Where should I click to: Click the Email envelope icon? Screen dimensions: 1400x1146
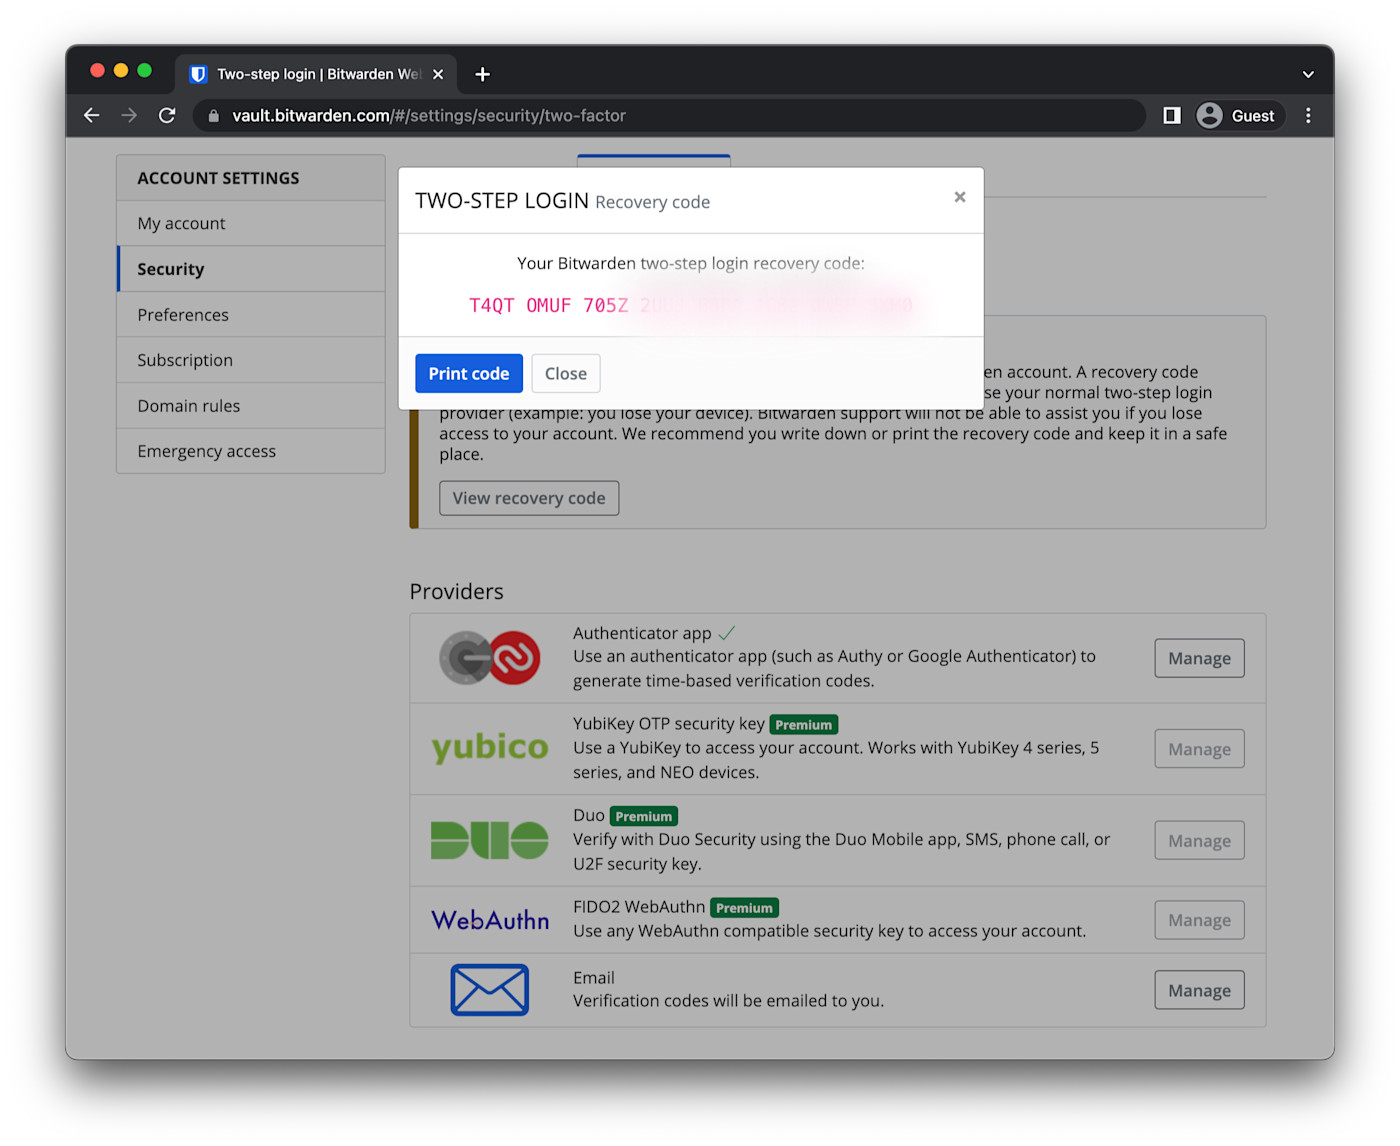pyautogui.click(x=489, y=989)
